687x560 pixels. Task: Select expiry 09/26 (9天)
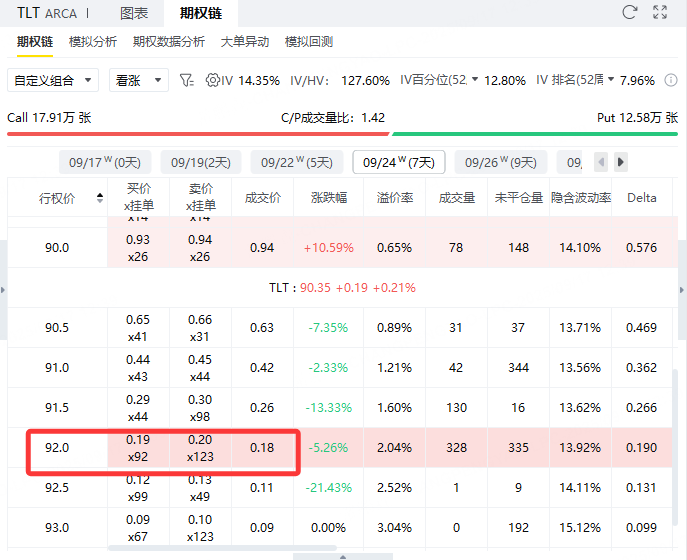tap(501, 162)
